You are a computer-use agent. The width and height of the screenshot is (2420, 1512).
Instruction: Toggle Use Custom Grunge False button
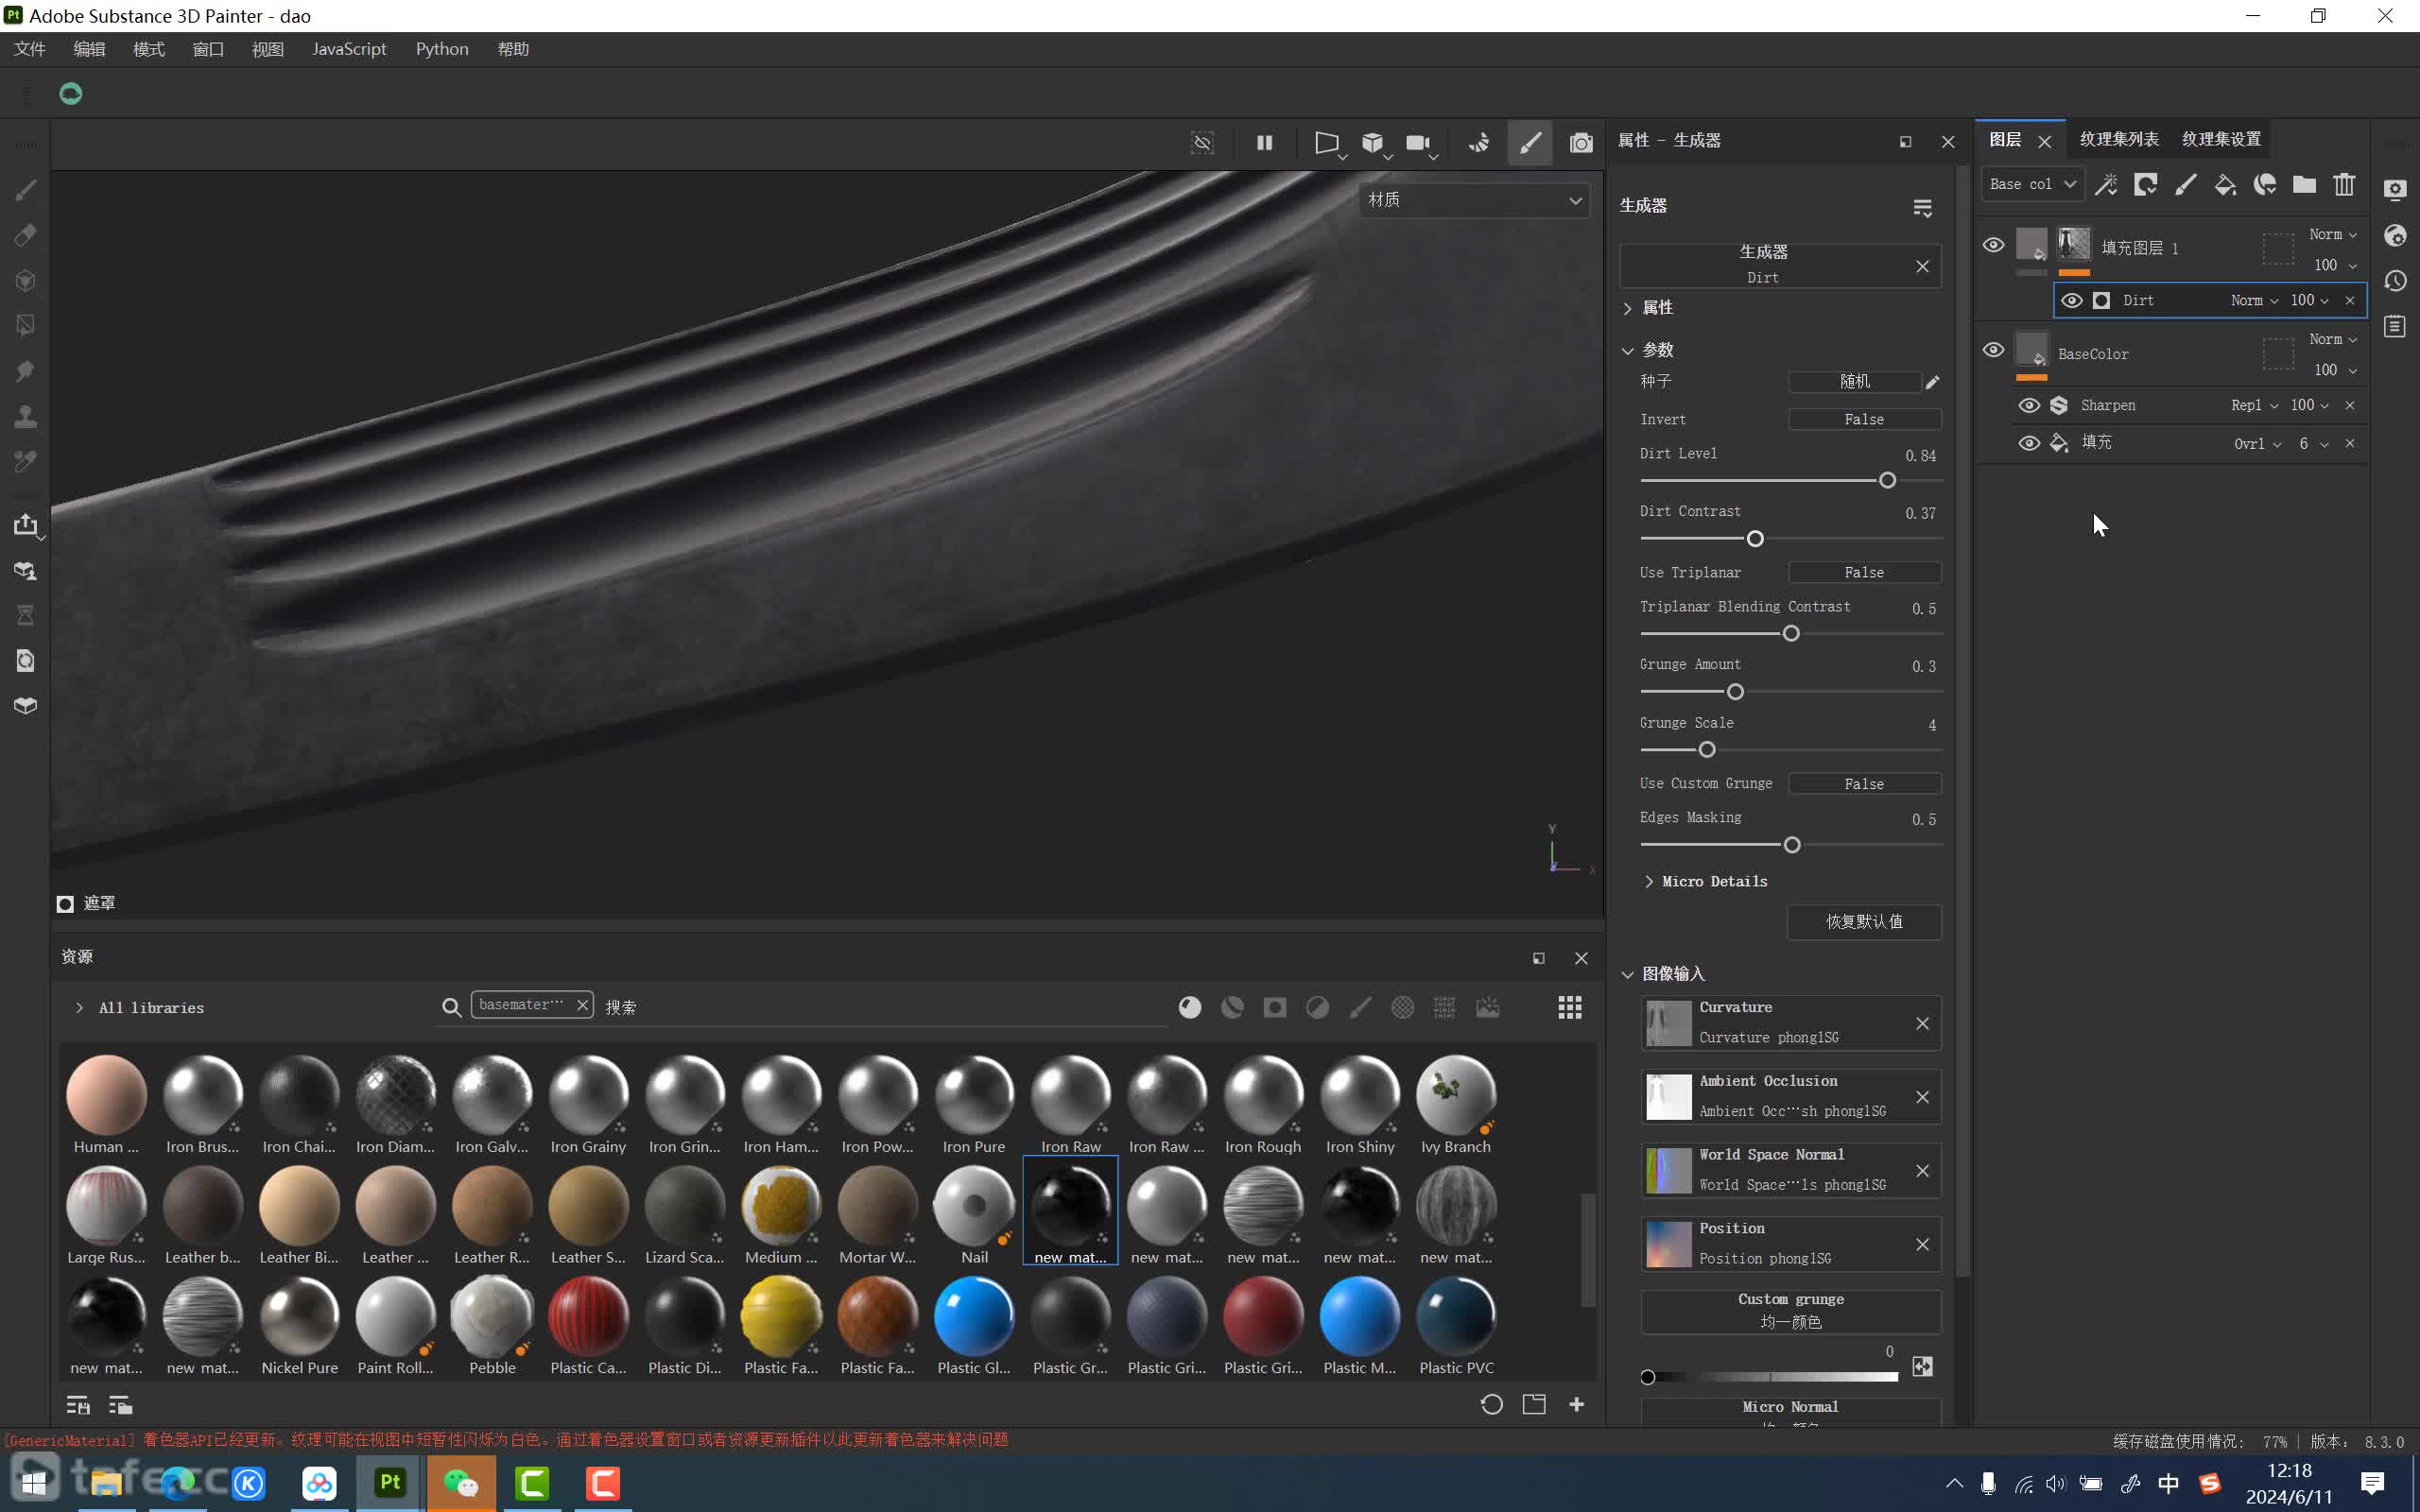pos(1864,784)
